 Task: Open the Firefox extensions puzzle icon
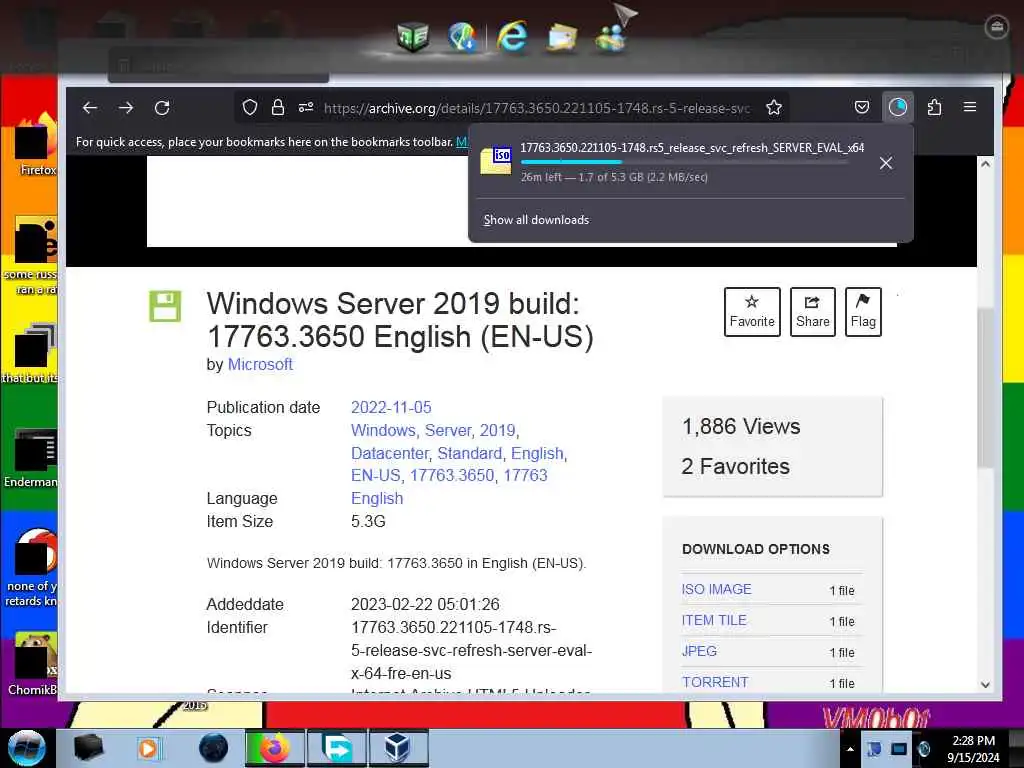click(x=935, y=107)
